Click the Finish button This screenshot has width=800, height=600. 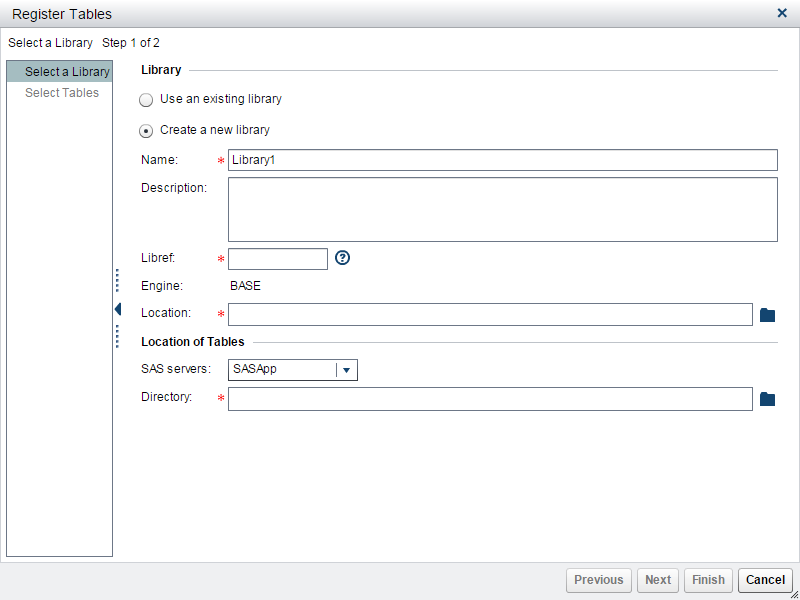(x=708, y=580)
